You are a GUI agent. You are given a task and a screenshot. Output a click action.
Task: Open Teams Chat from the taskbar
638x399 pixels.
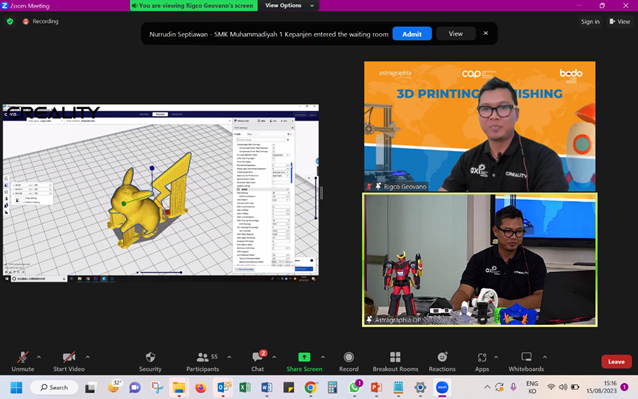point(135,388)
